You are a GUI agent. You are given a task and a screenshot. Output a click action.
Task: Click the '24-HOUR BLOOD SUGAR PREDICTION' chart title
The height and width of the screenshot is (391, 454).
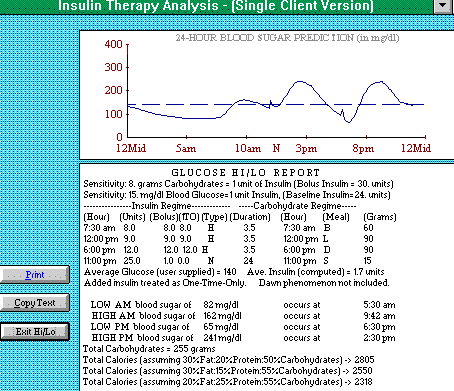(287, 38)
